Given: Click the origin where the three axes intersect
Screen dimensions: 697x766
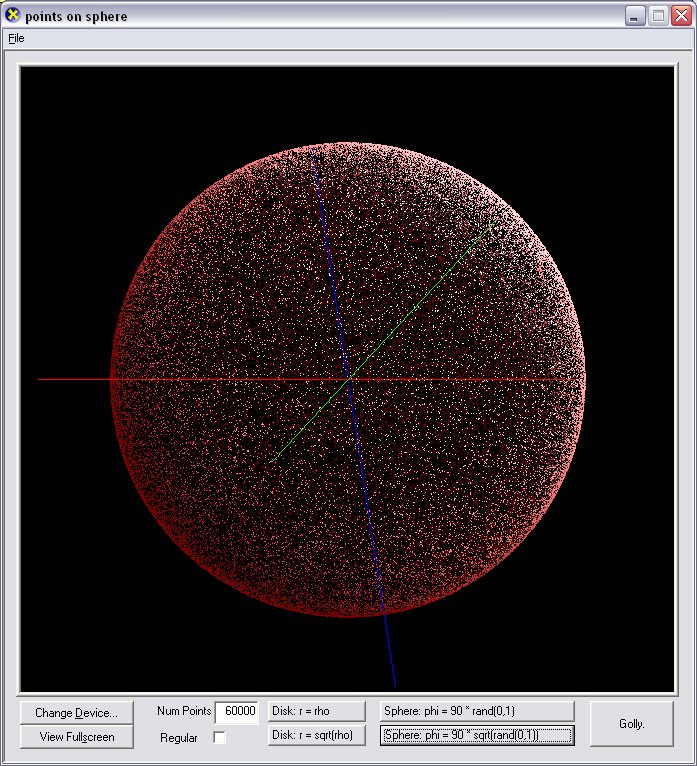Looking at the screenshot, I should tap(349, 379).
